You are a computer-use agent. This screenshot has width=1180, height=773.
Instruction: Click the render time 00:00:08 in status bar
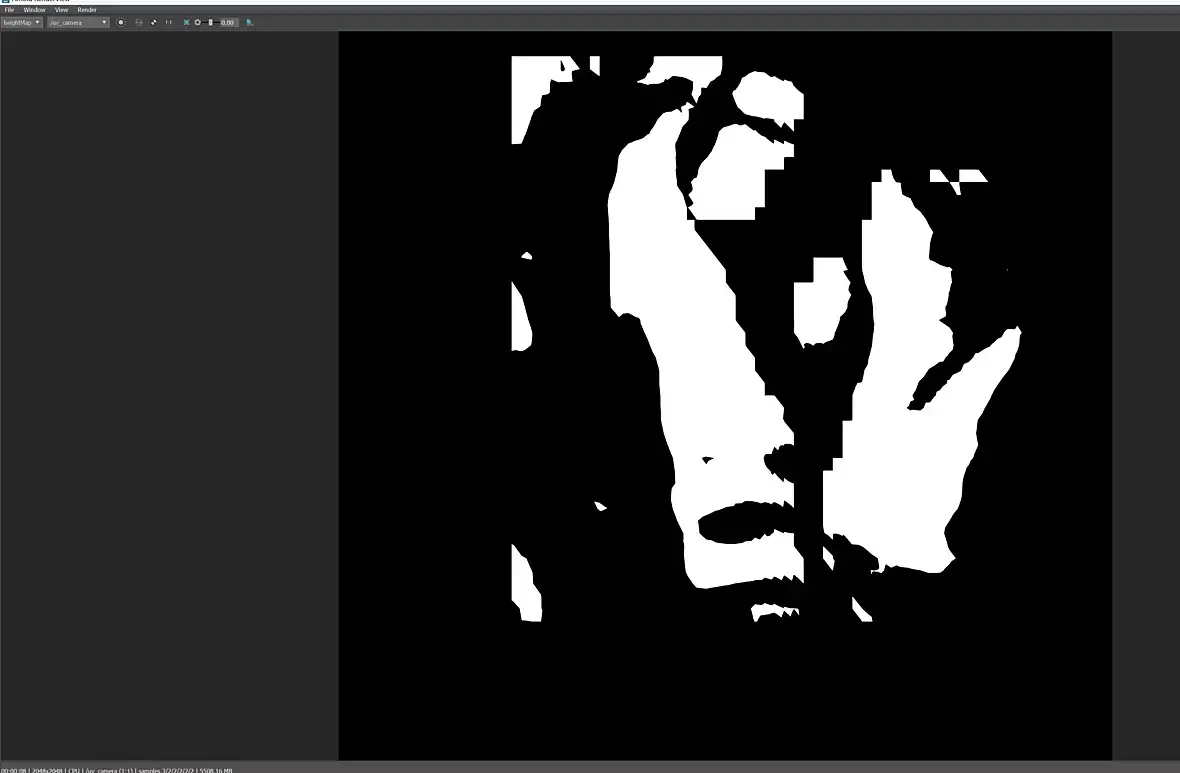[14, 770]
